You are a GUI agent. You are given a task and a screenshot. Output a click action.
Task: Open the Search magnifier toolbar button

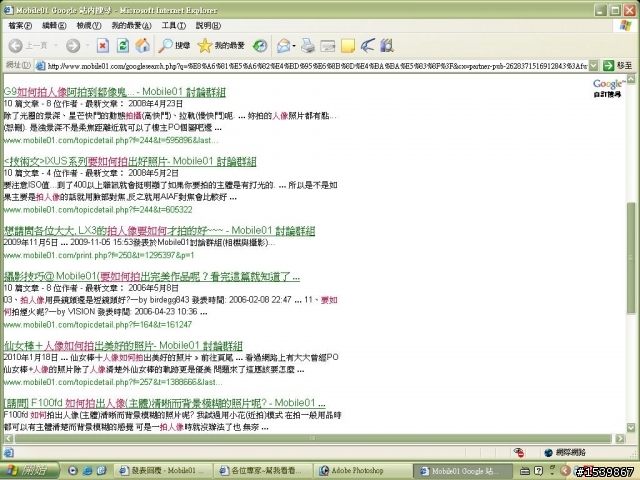[x=174, y=45]
